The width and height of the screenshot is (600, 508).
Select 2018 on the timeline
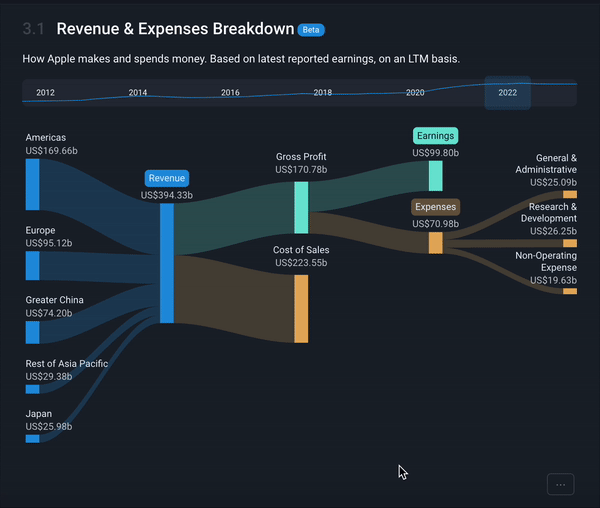click(x=323, y=93)
